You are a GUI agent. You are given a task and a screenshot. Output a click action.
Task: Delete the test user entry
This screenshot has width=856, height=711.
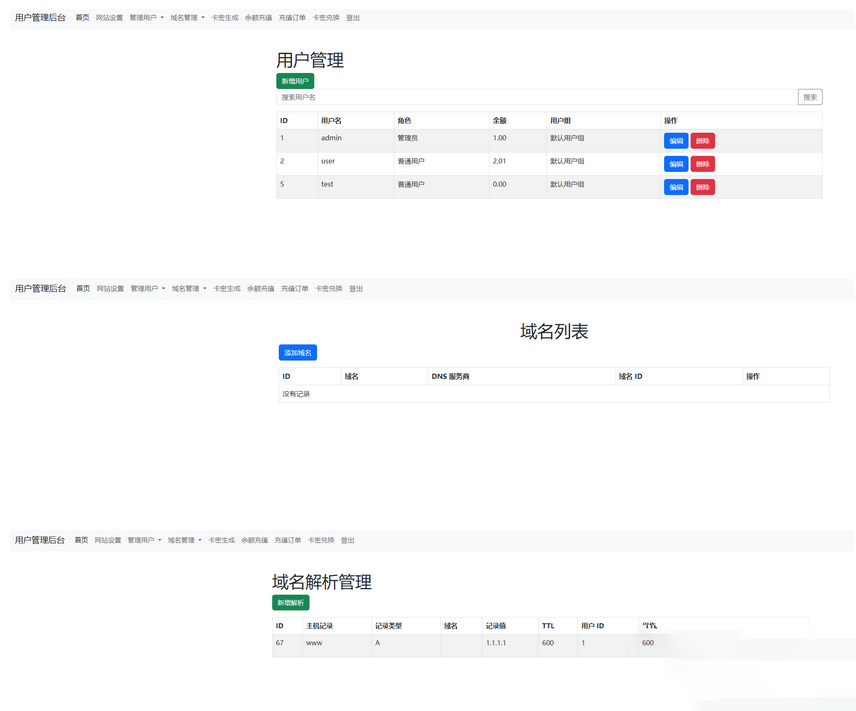coord(703,187)
